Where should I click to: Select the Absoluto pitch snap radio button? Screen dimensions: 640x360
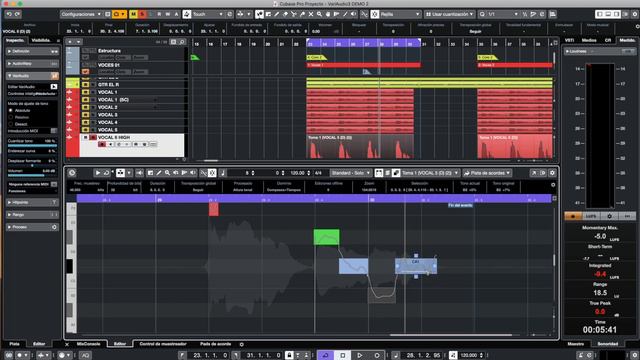click(x=11, y=111)
